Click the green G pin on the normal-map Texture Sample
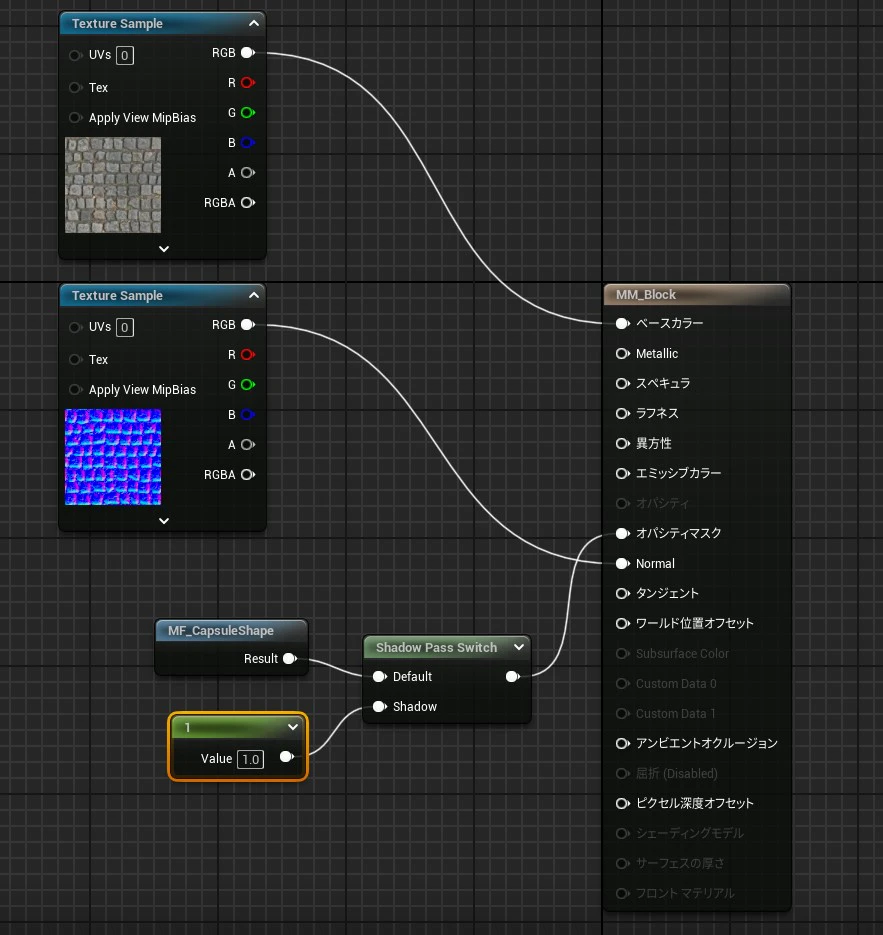This screenshot has width=883, height=935. click(x=248, y=385)
